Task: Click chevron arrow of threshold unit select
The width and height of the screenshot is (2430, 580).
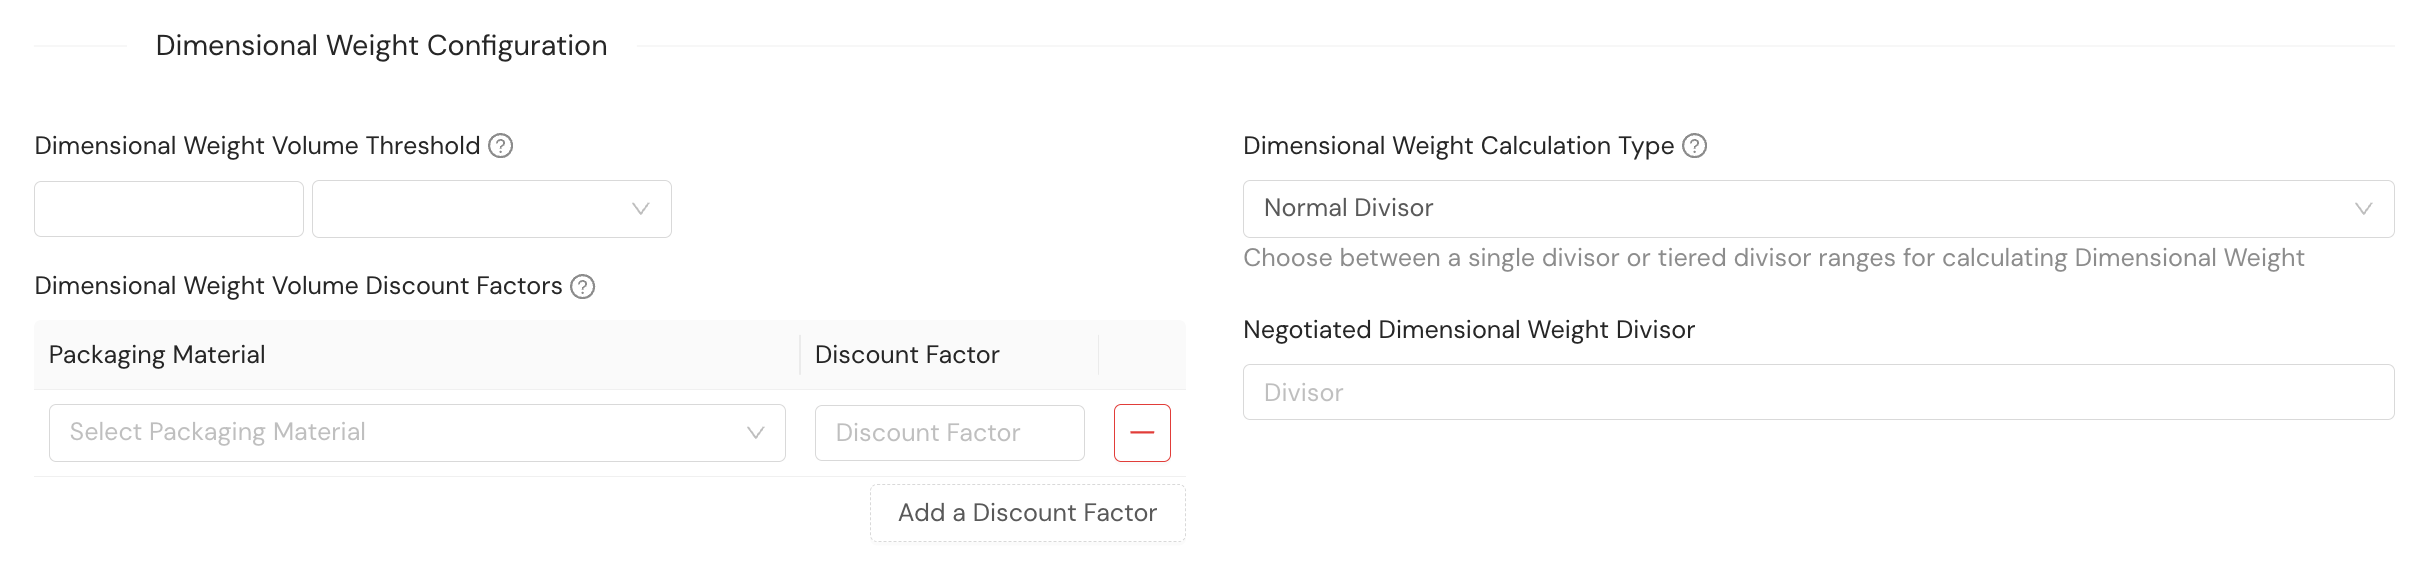Action: click(x=640, y=209)
